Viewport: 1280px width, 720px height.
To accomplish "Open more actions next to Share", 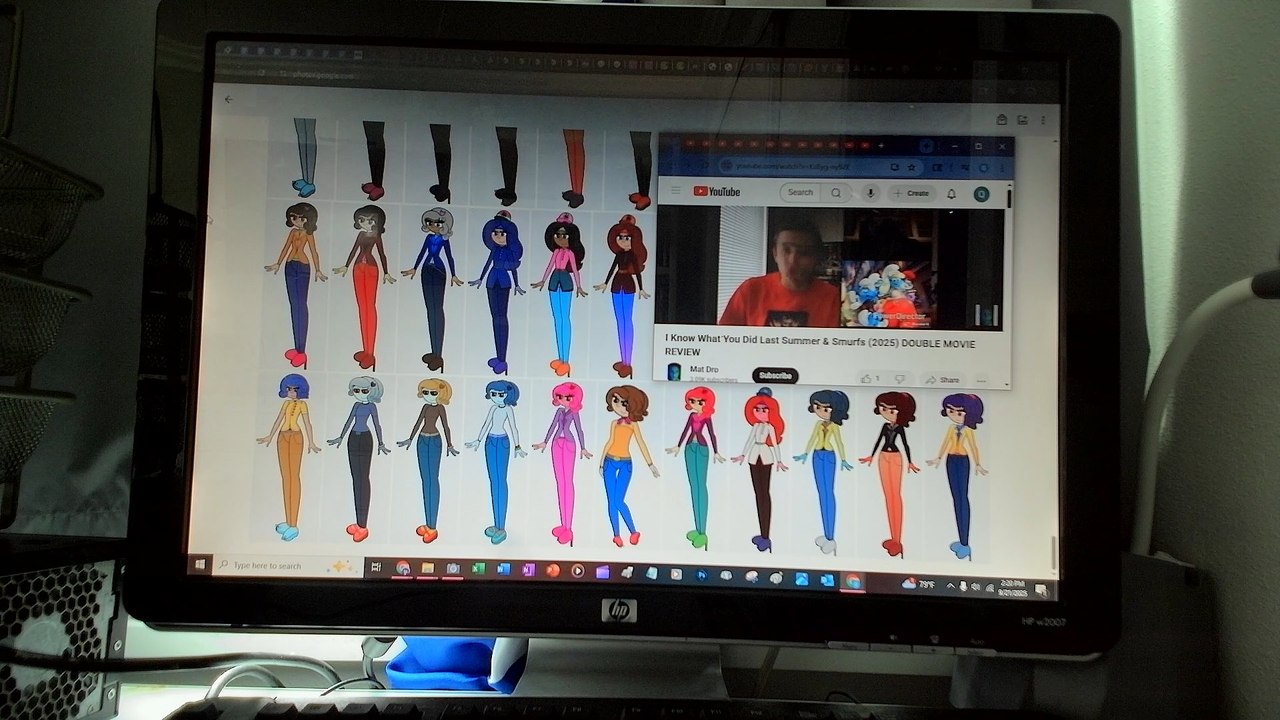I will pyautogui.click(x=981, y=381).
